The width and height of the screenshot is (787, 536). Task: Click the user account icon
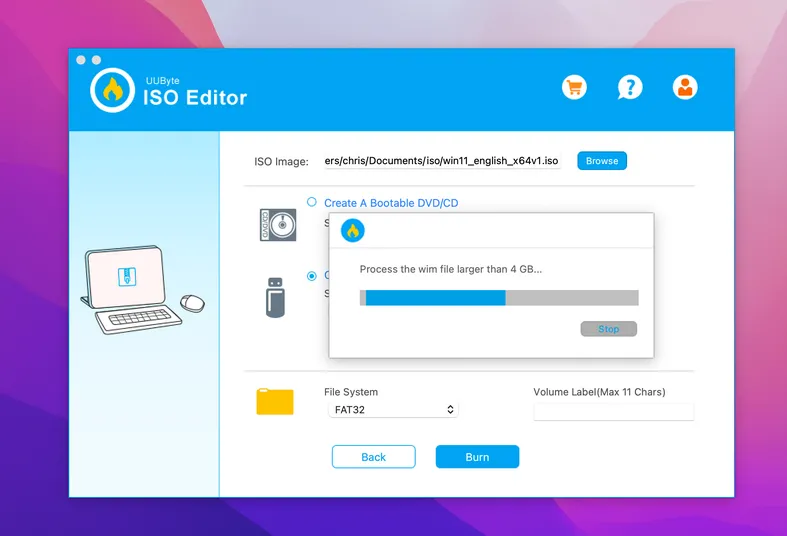[x=685, y=87]
